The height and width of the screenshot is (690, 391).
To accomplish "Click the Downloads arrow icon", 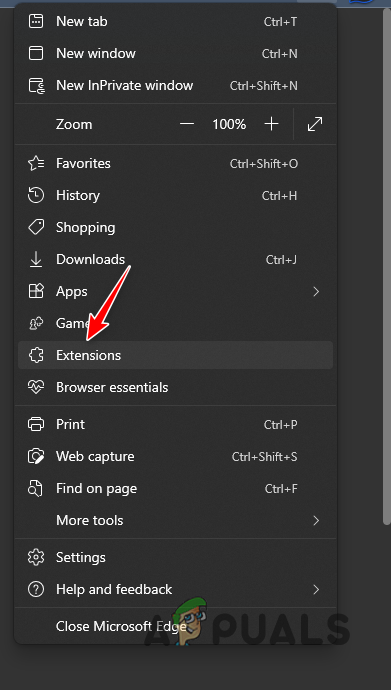I will [x=36, y=260].
